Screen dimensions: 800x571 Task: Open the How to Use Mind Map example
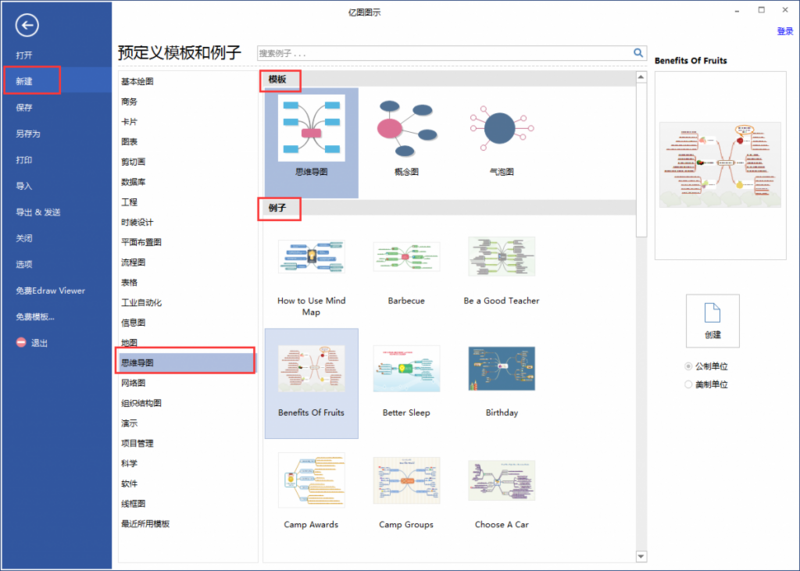coord(311,257)
